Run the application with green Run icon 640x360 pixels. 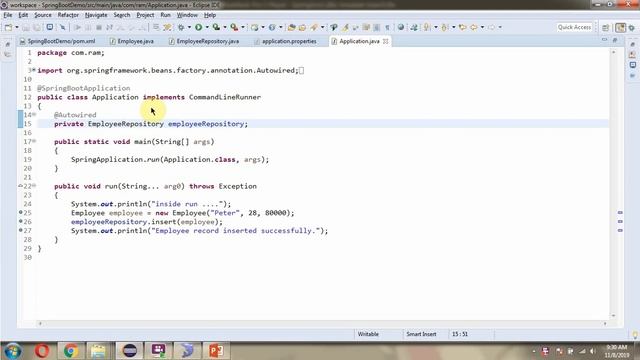coord(198,27)
